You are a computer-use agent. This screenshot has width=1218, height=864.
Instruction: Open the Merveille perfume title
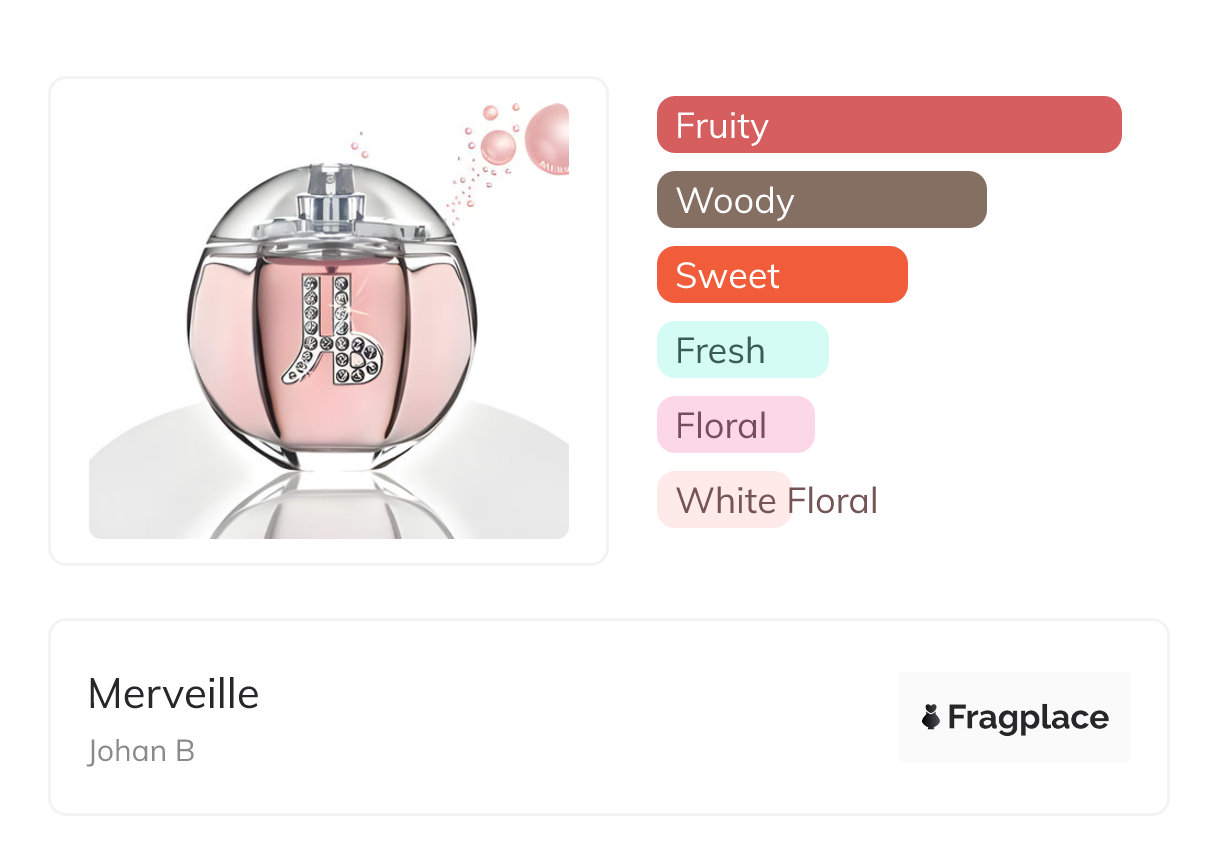(x=173, y=694)
